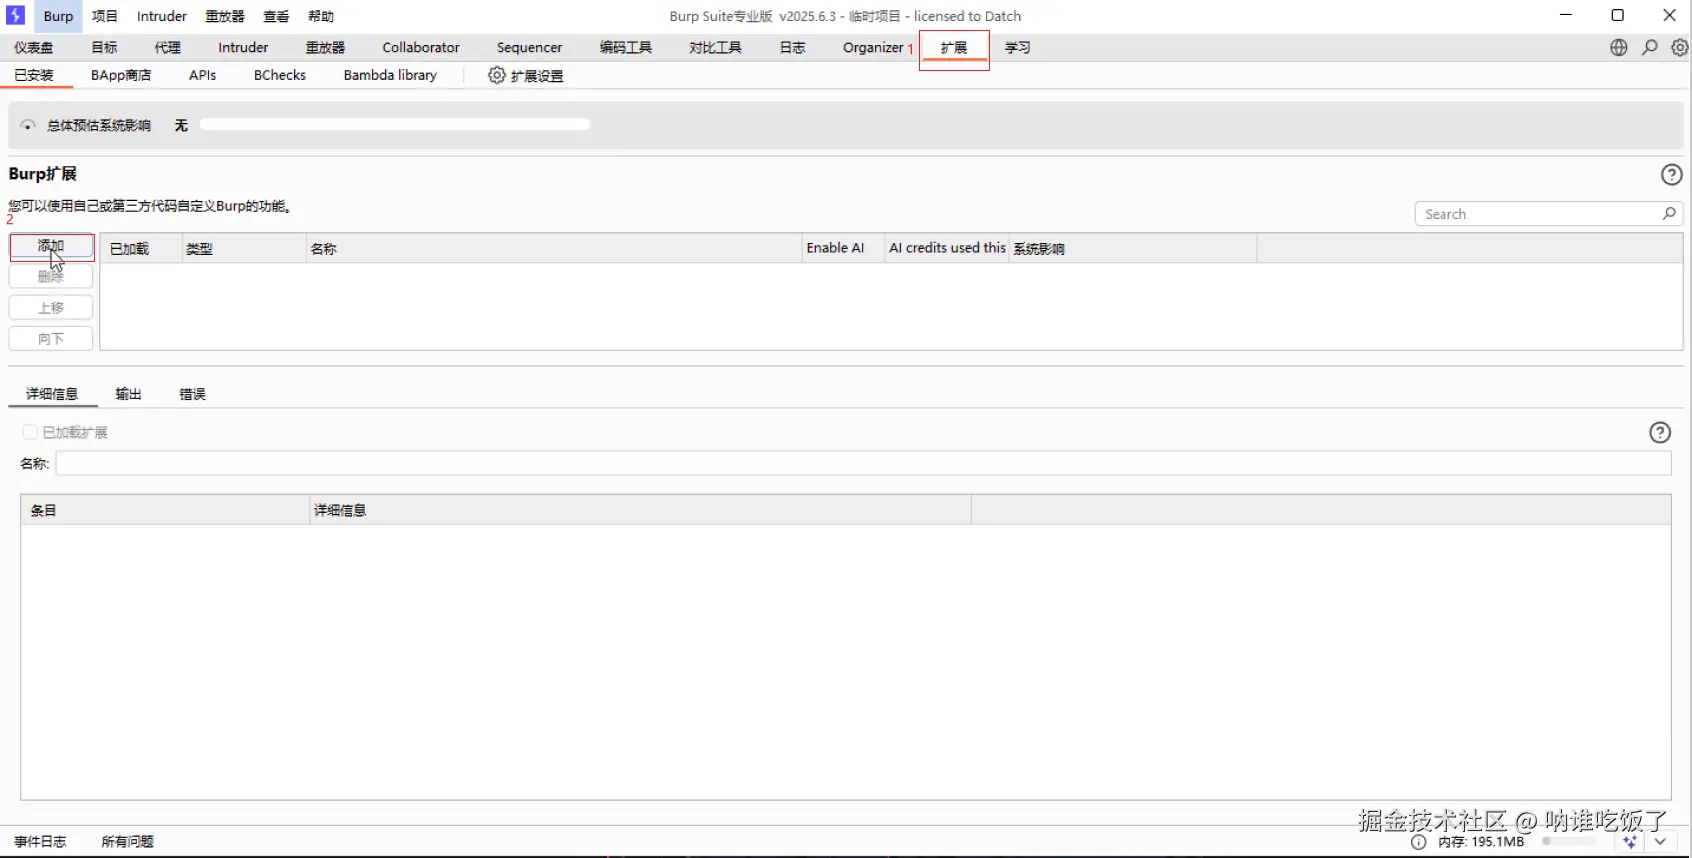Screen dimensions: 1692x858
Task: Open the 项目 menu
Action: tap(104, 16)
